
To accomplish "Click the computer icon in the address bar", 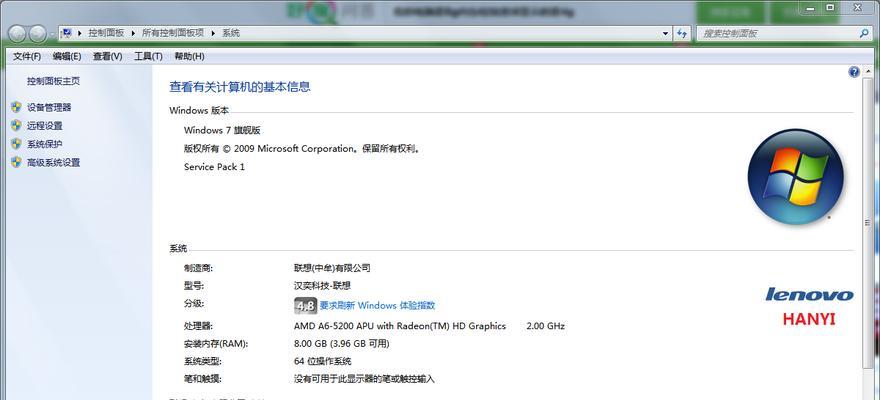I will (66, 33).
